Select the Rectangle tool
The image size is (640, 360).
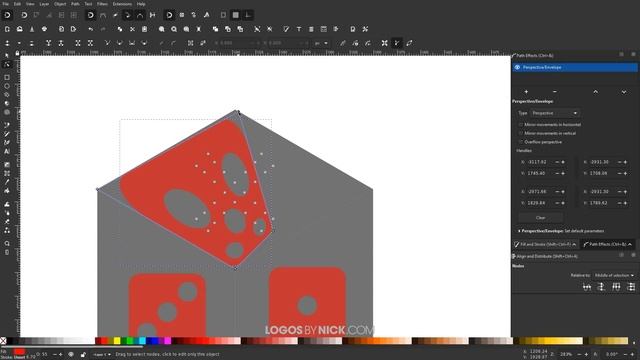click(7, 77)
